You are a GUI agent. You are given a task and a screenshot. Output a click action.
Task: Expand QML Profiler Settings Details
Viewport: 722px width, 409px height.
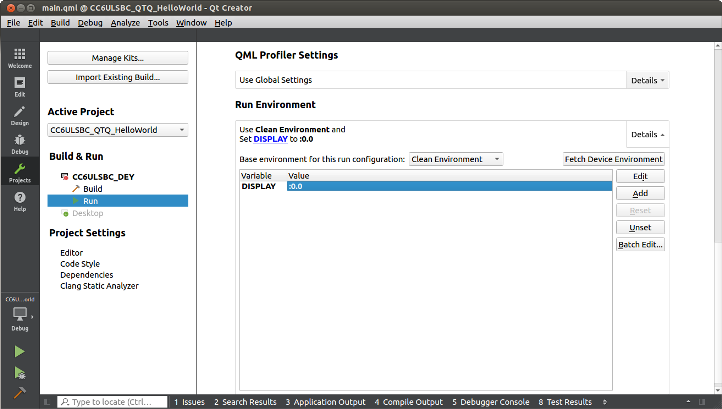647,80
